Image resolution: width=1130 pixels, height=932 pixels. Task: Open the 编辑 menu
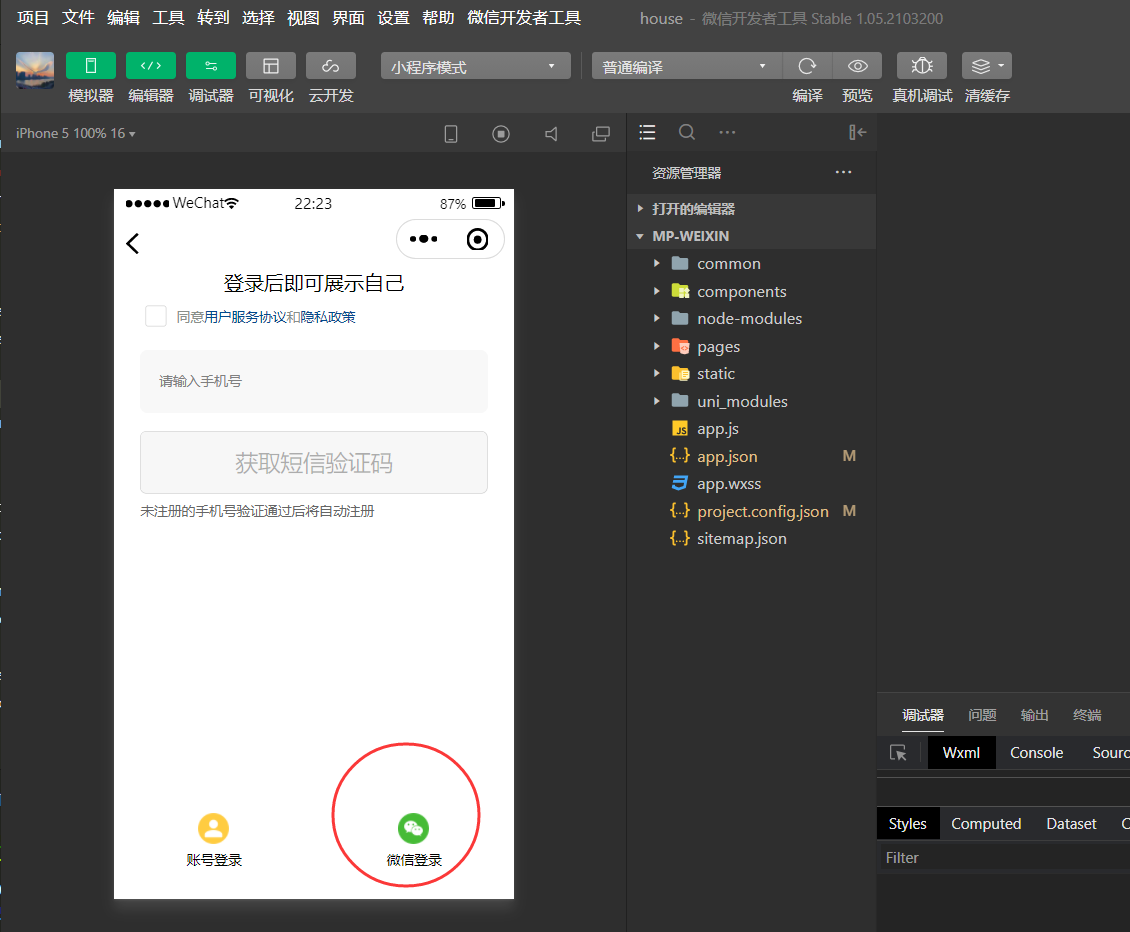click(x=123, y=17)
